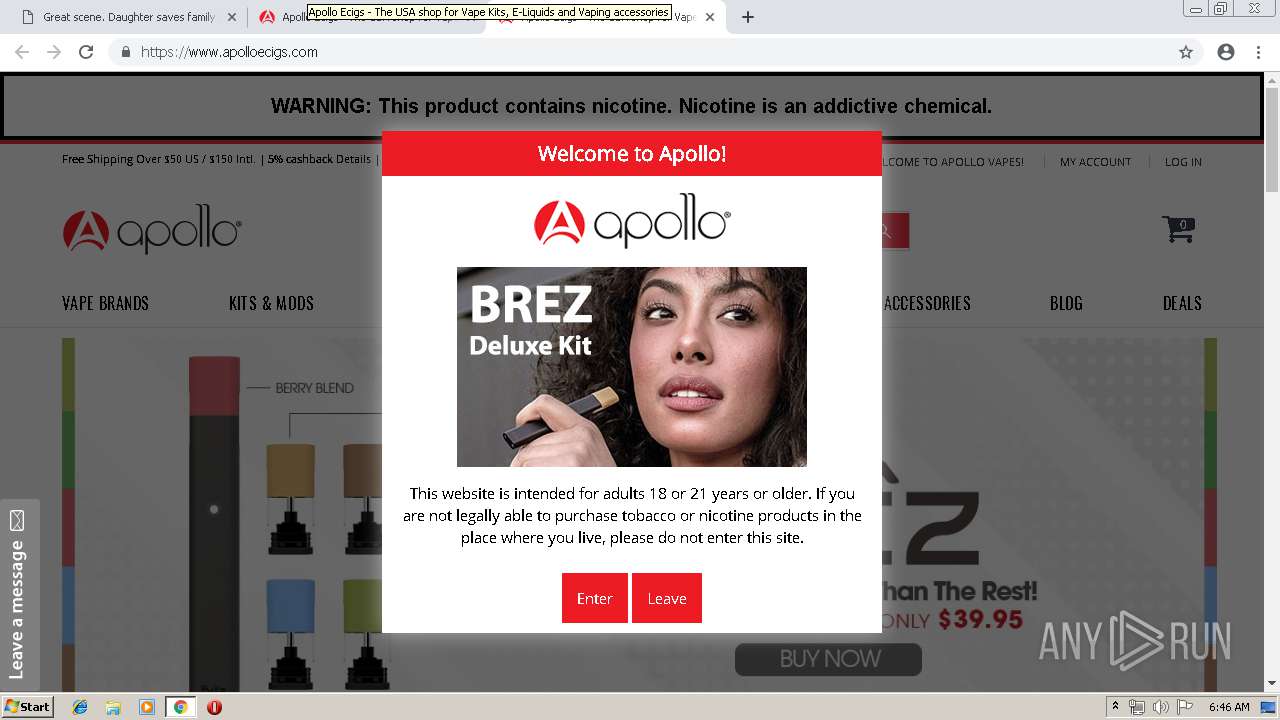Viewport: 1280px width, 720px height.
Task: Close the Great scene tab
Action: pos(232,17)
